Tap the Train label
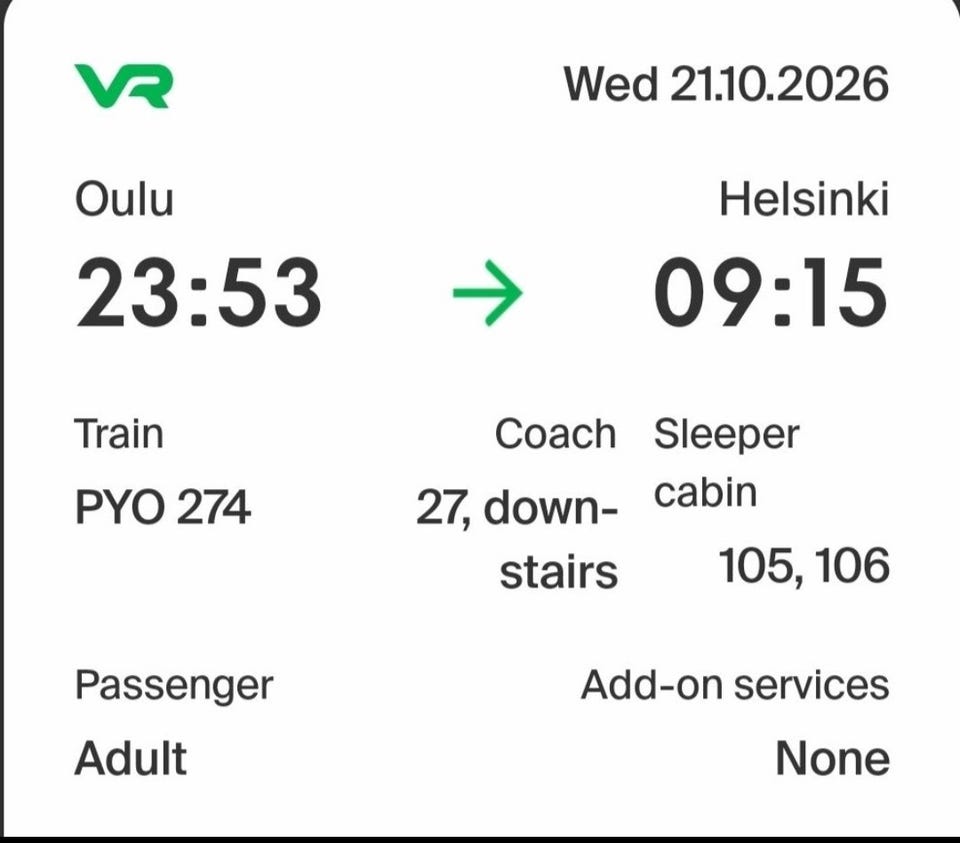The height and width of the screenshot is (843, 960). coord(119,434)
